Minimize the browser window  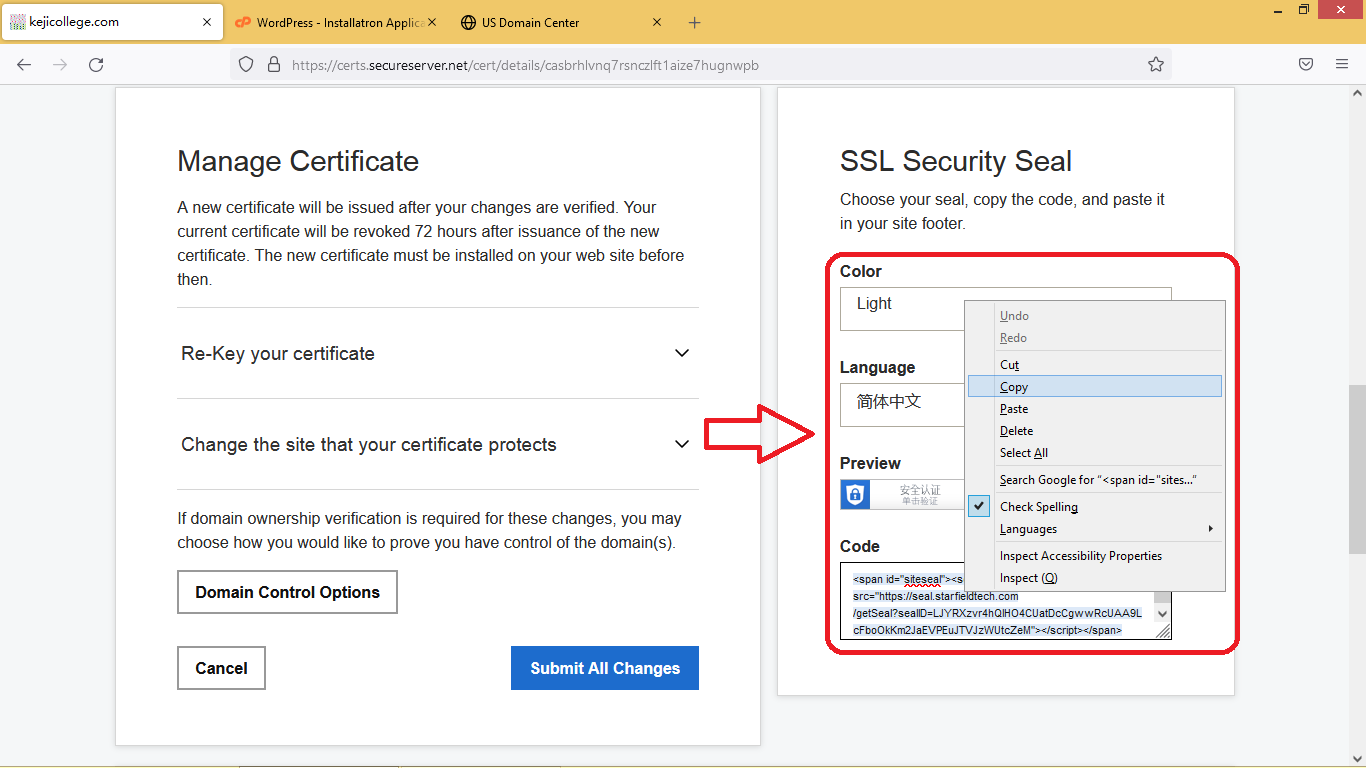1278,9
